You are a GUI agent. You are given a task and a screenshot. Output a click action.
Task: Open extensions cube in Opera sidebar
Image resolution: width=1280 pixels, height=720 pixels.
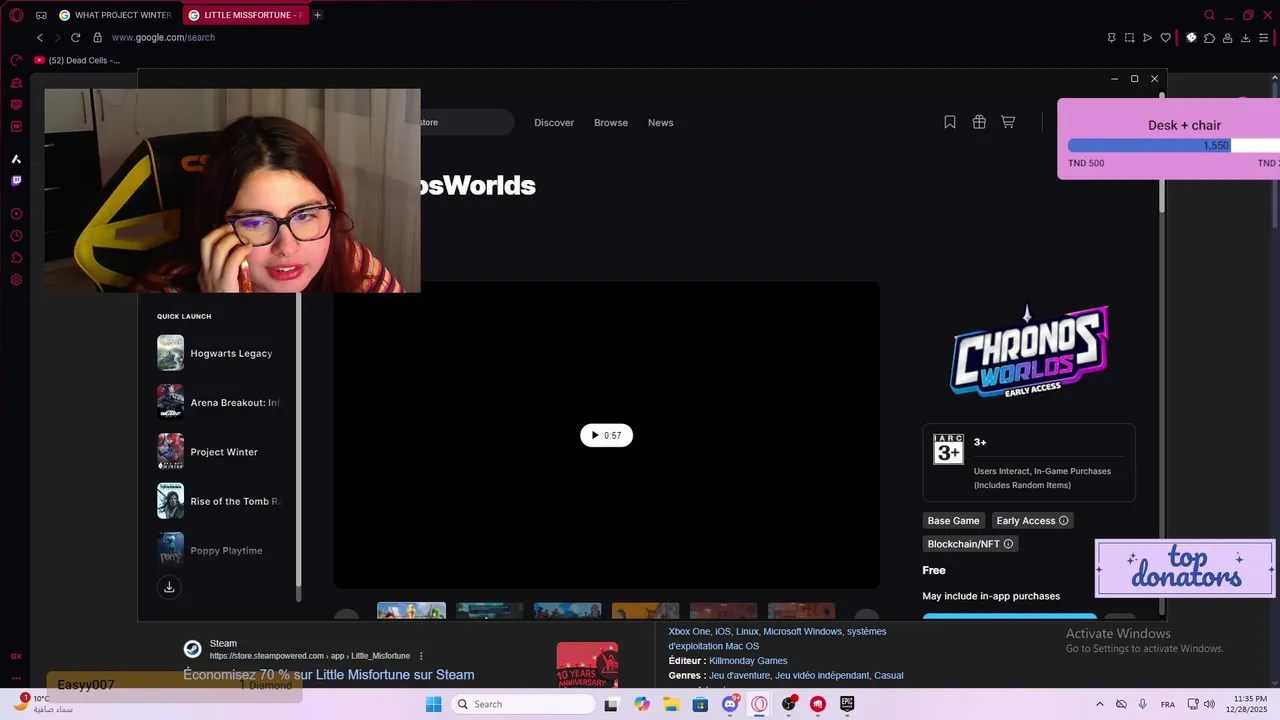pos(16,258)
